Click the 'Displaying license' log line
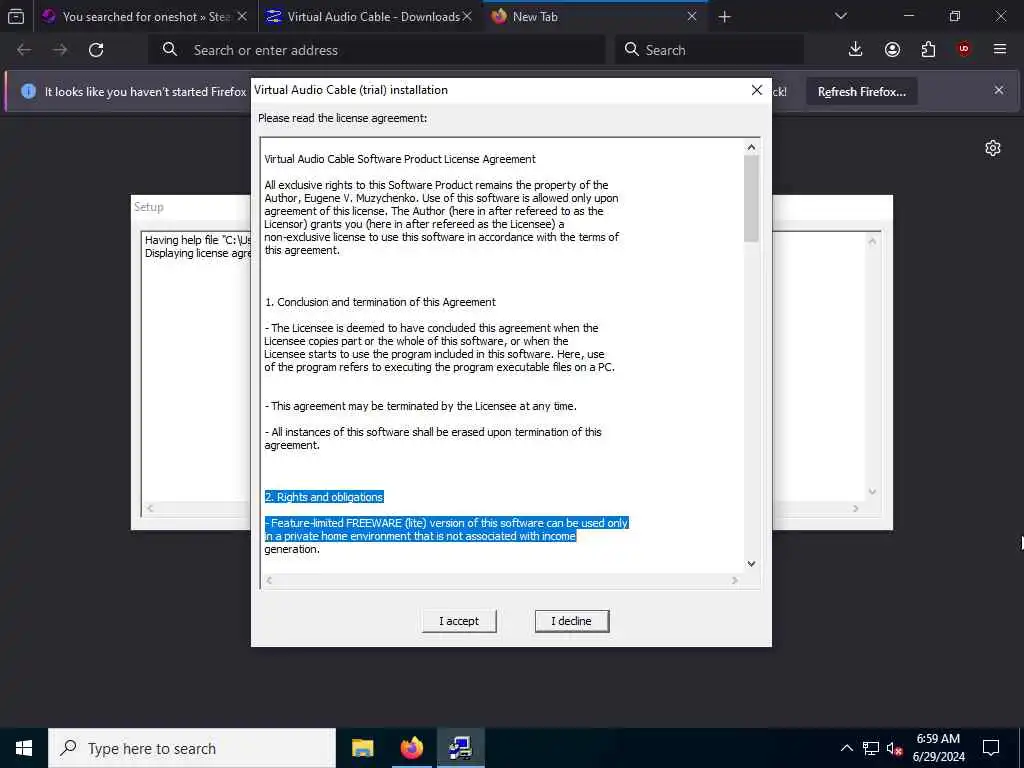The height and width of the screenshot is (768, 1024). pyautogui.click(x=197, y=253)
